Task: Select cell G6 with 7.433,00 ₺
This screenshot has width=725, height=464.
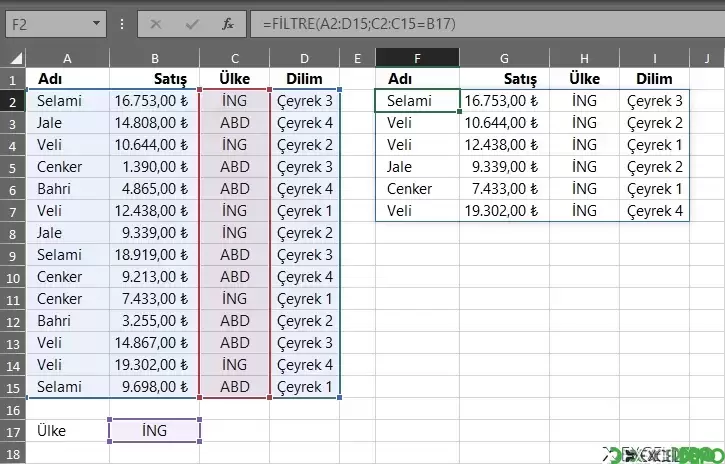Action: point(504,189)
